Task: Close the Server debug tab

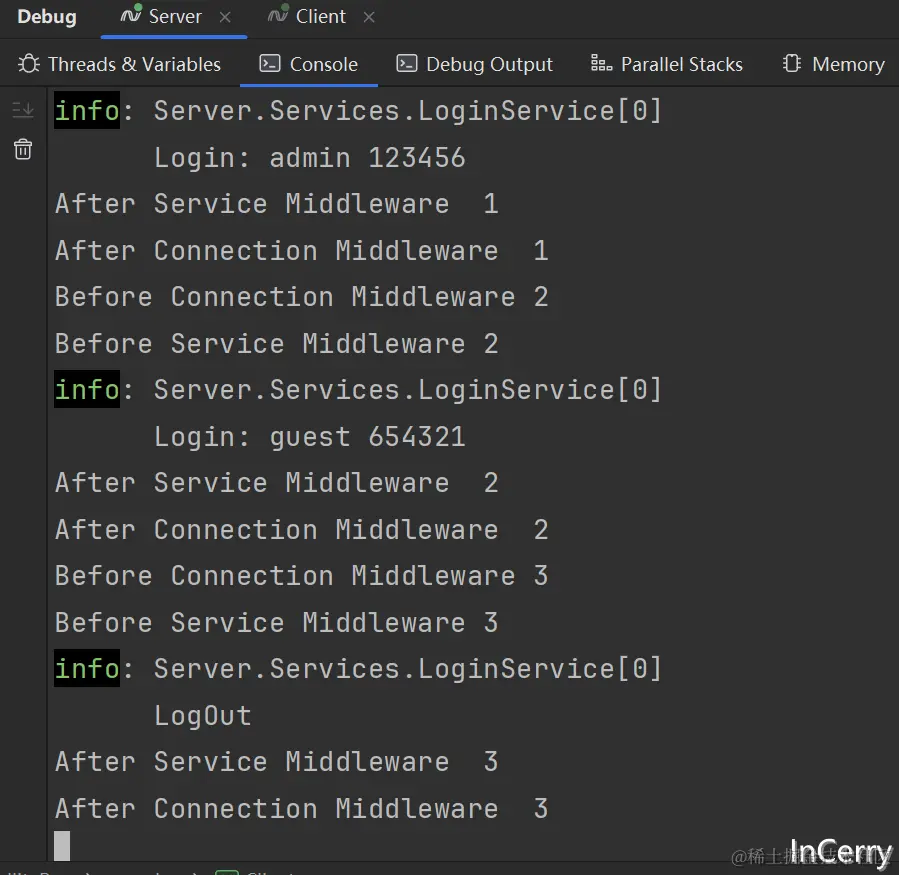Action: [x=225, y=17]
